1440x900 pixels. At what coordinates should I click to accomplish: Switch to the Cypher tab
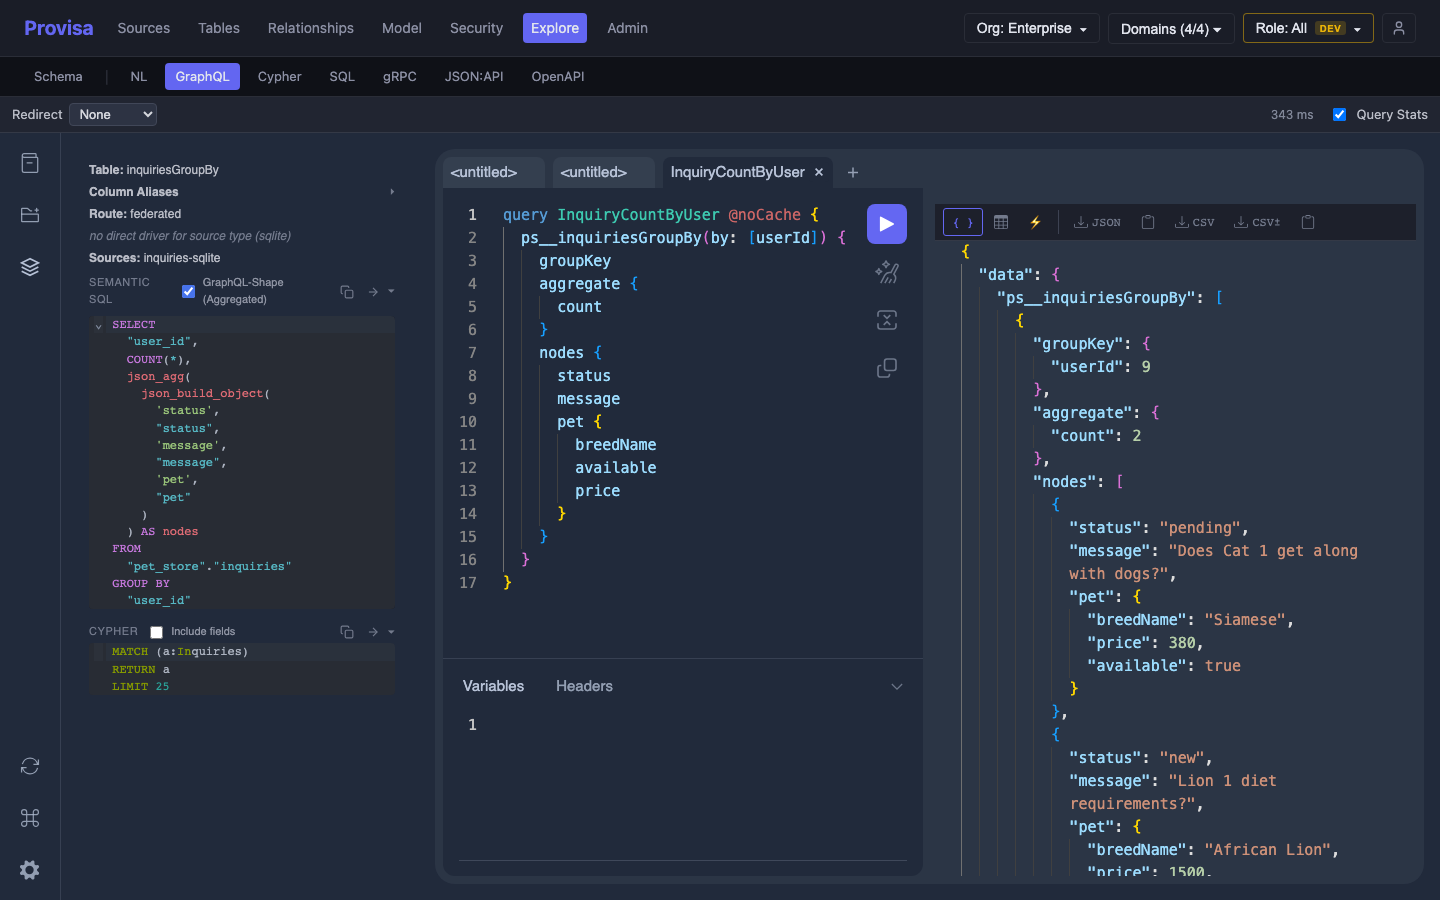(x=280, y=76)
